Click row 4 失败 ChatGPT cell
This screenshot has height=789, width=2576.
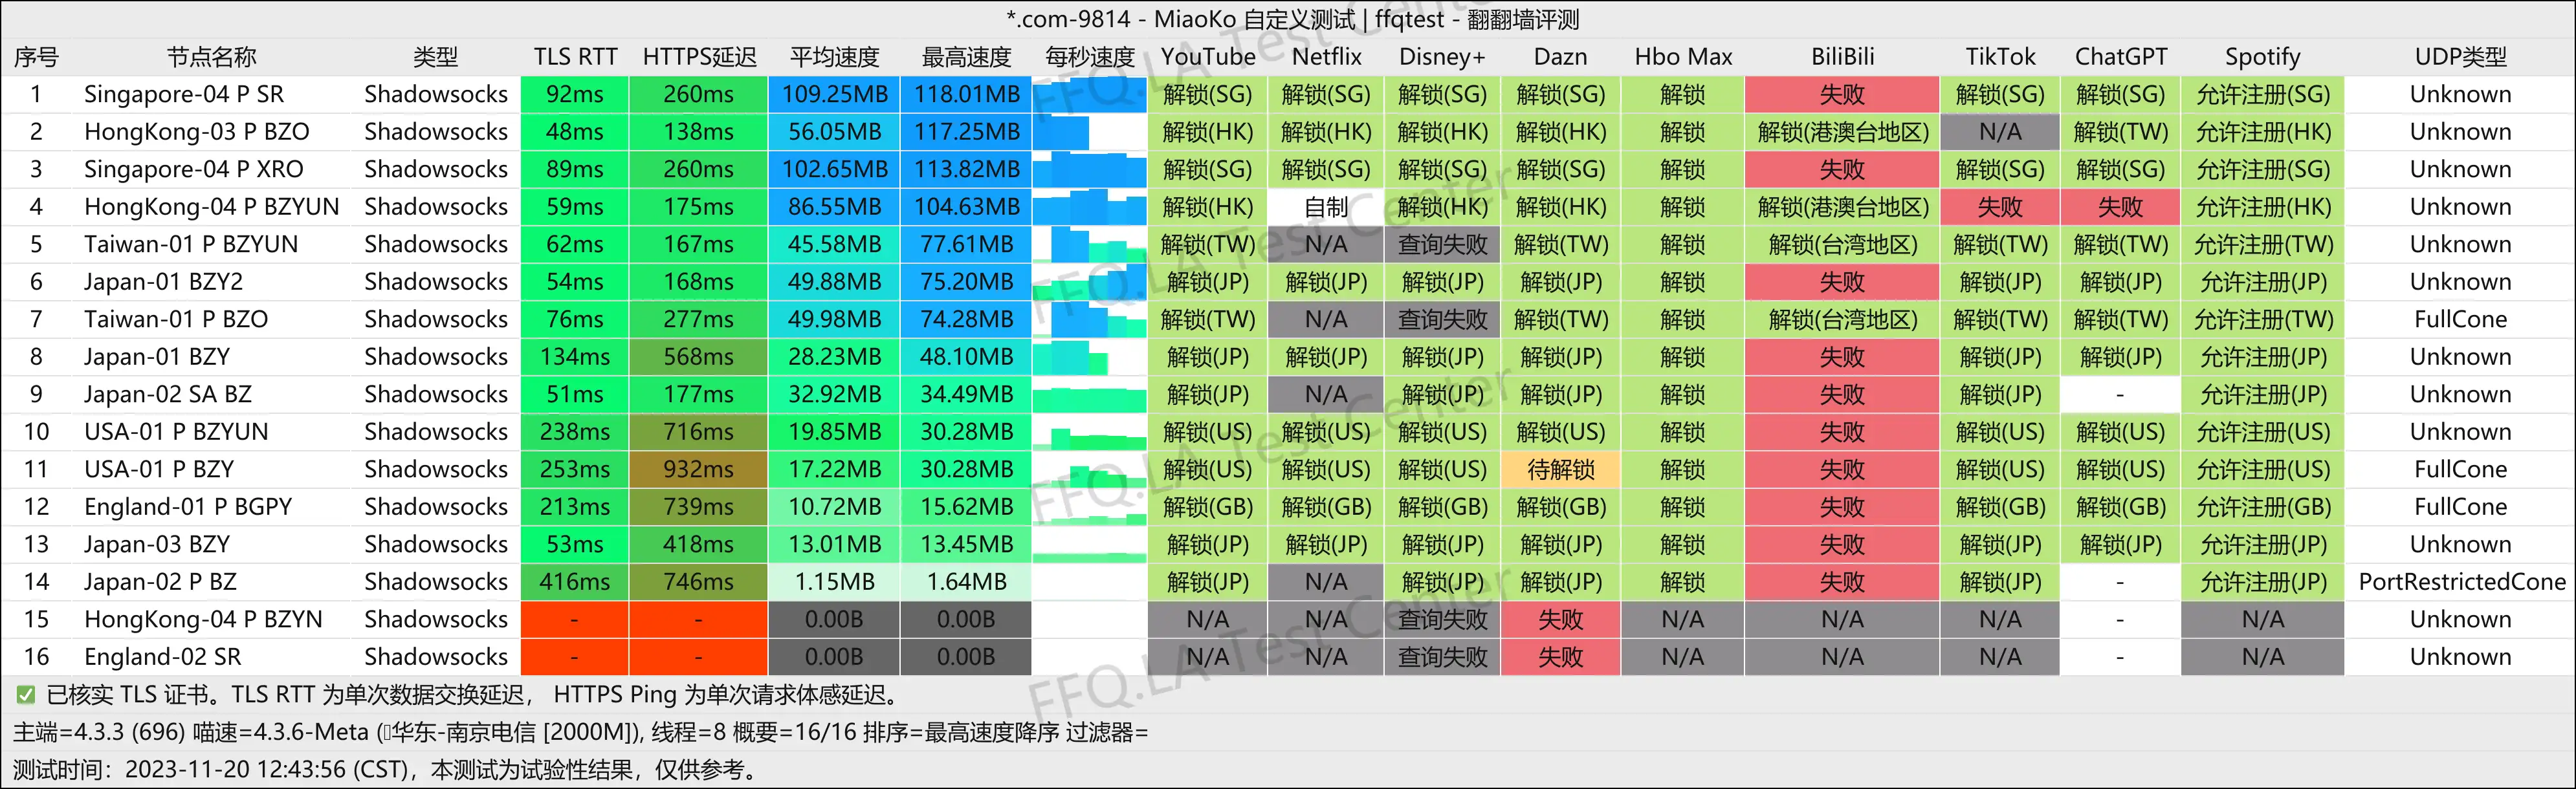(2120, 207)
